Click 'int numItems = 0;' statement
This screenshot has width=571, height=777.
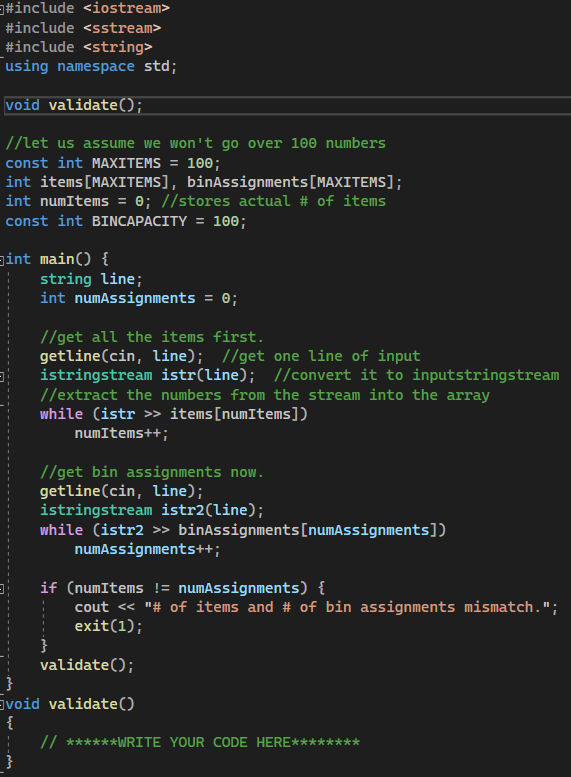click(x=78, y=201)
